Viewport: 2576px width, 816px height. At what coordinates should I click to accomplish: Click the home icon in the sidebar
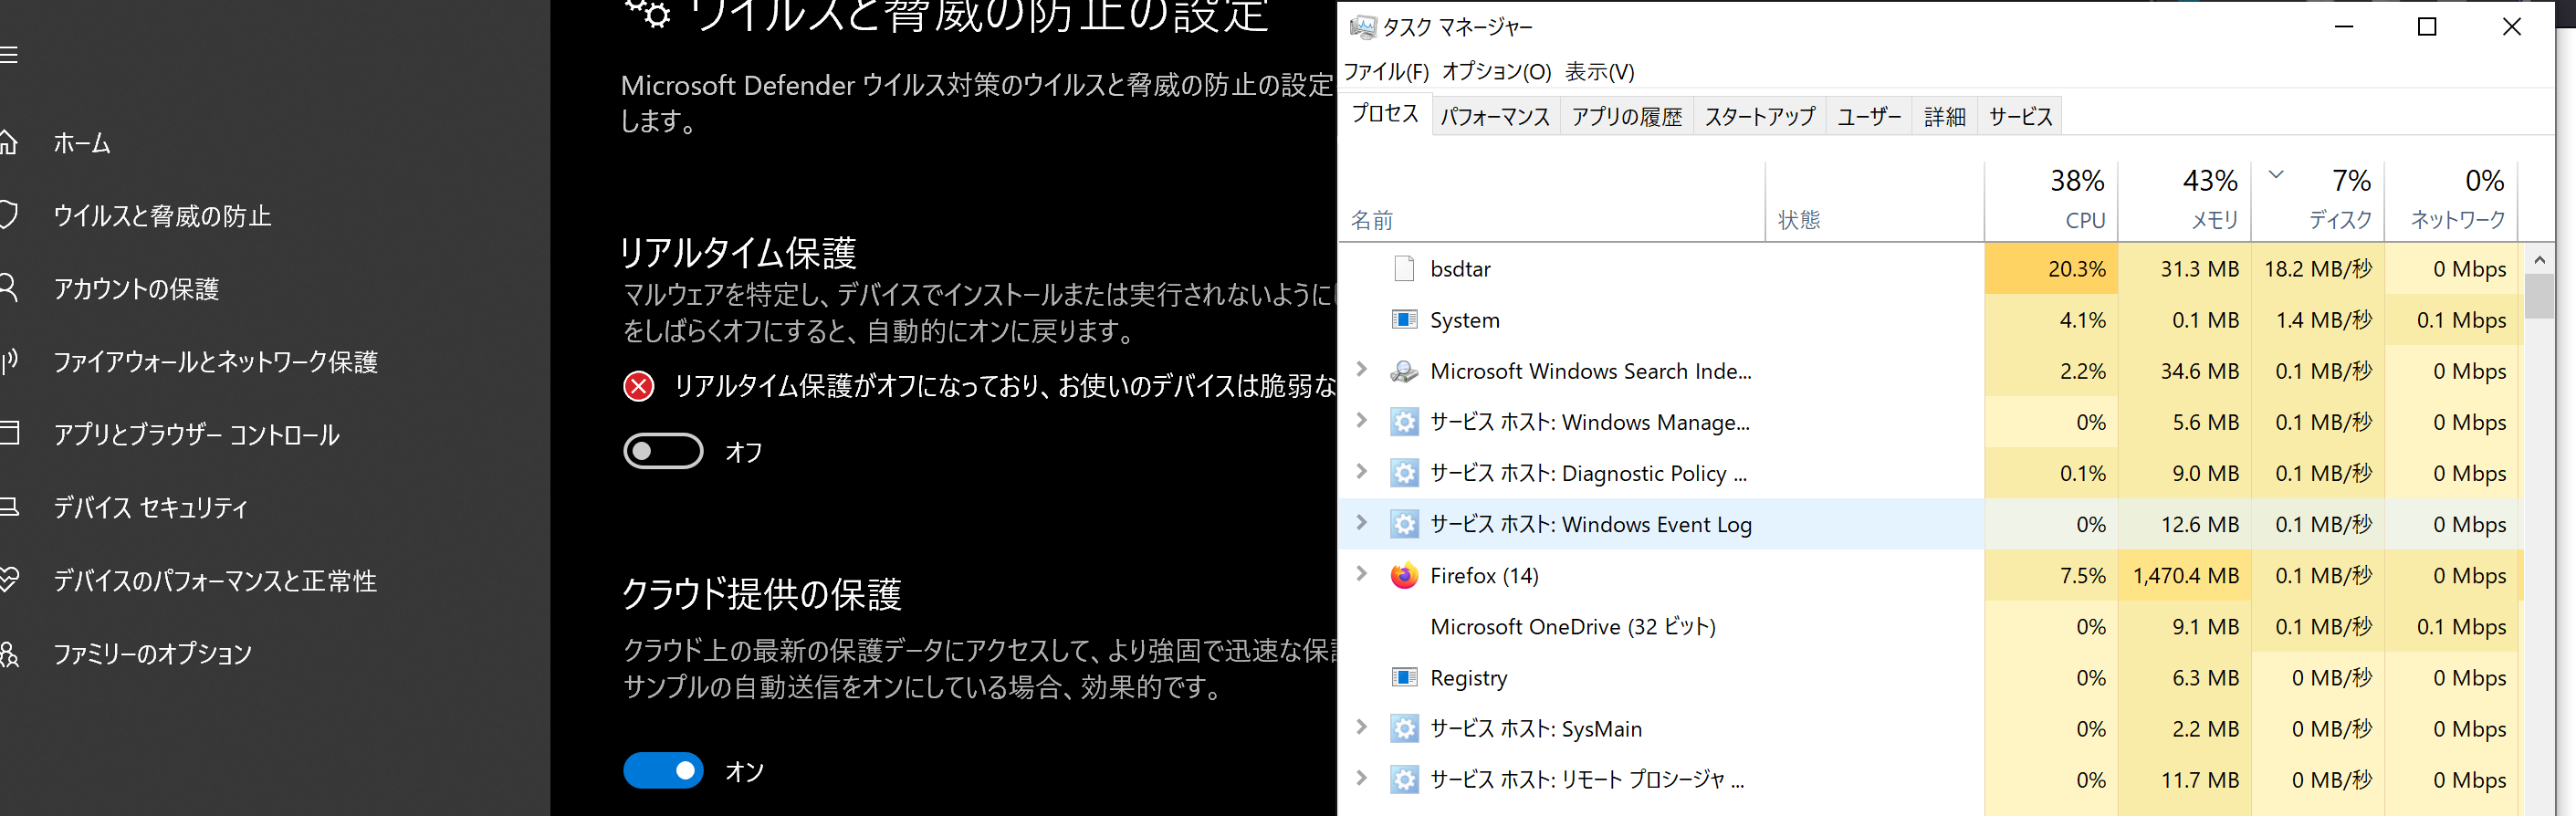coord(8,143)
